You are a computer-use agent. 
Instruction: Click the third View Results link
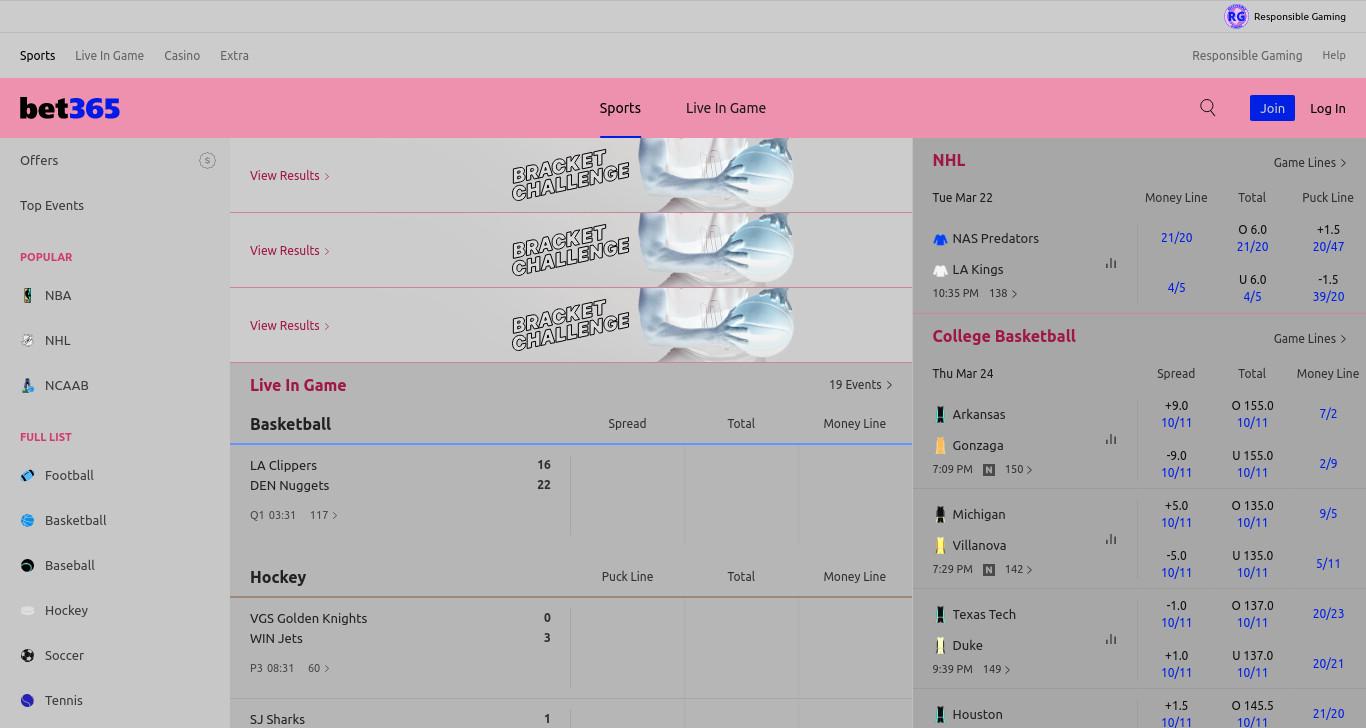(x=290, y=325)
